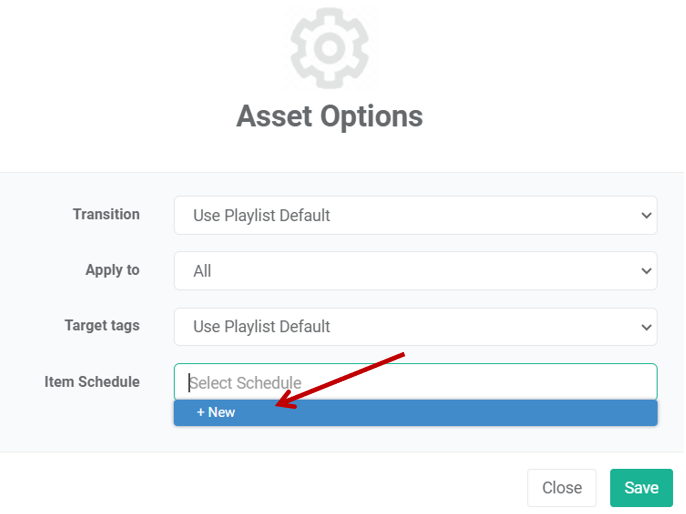
Task: Click "Use Playlist Default" text in Target tags
Action: [x=262, y=327]
